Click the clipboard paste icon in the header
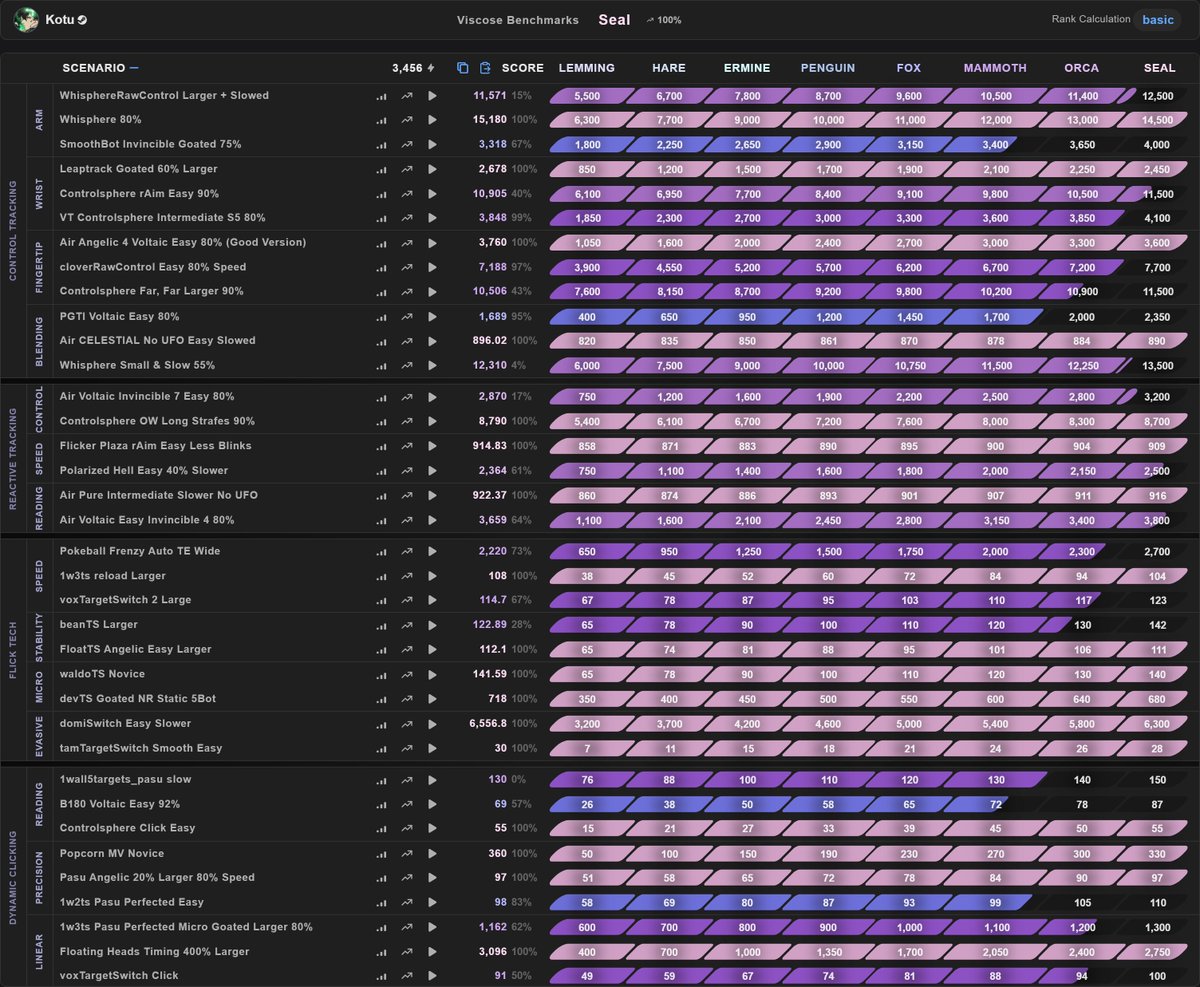This screenshot has height=987, width=1200. [484, 67]
